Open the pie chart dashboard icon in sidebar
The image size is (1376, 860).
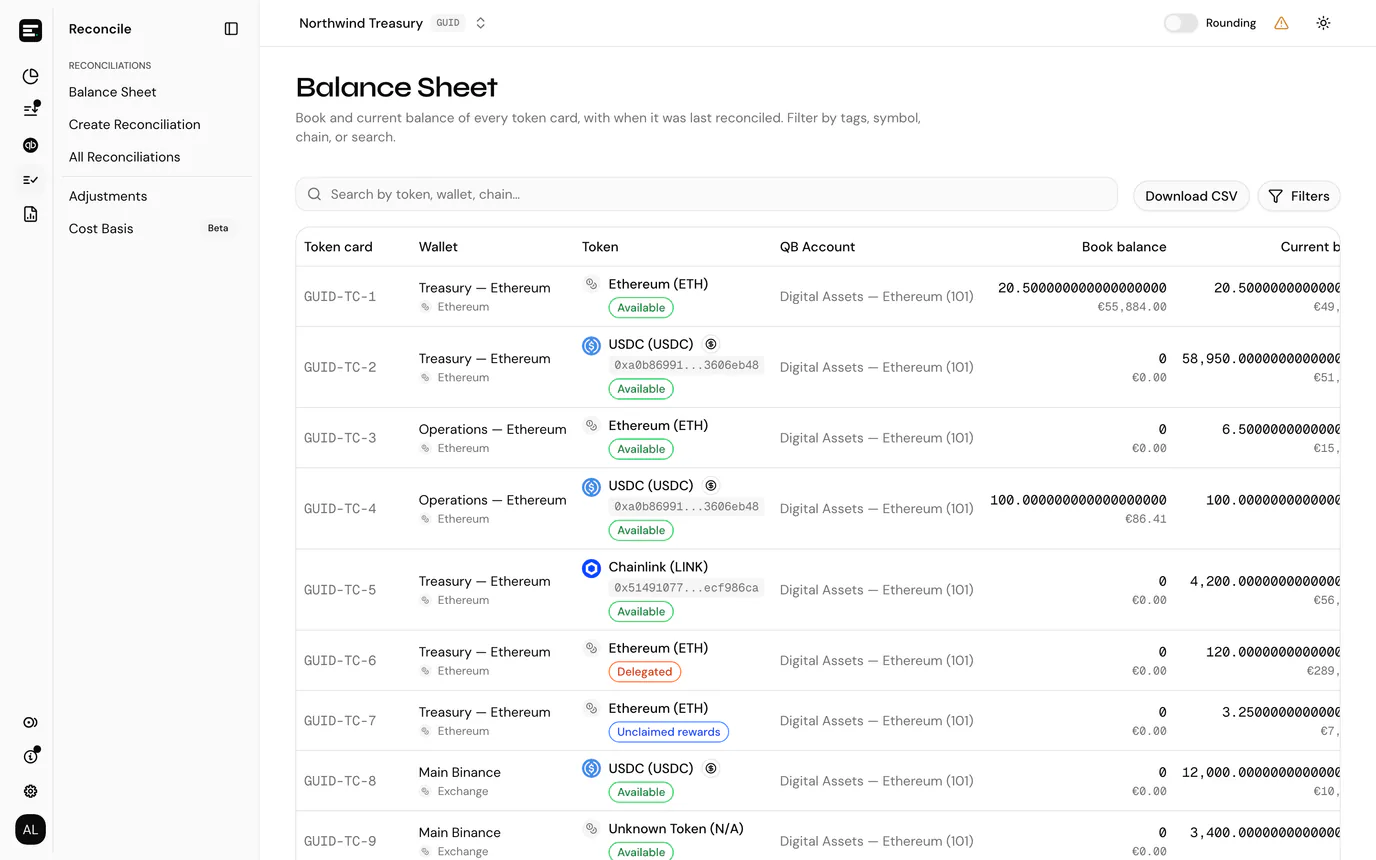30,76
